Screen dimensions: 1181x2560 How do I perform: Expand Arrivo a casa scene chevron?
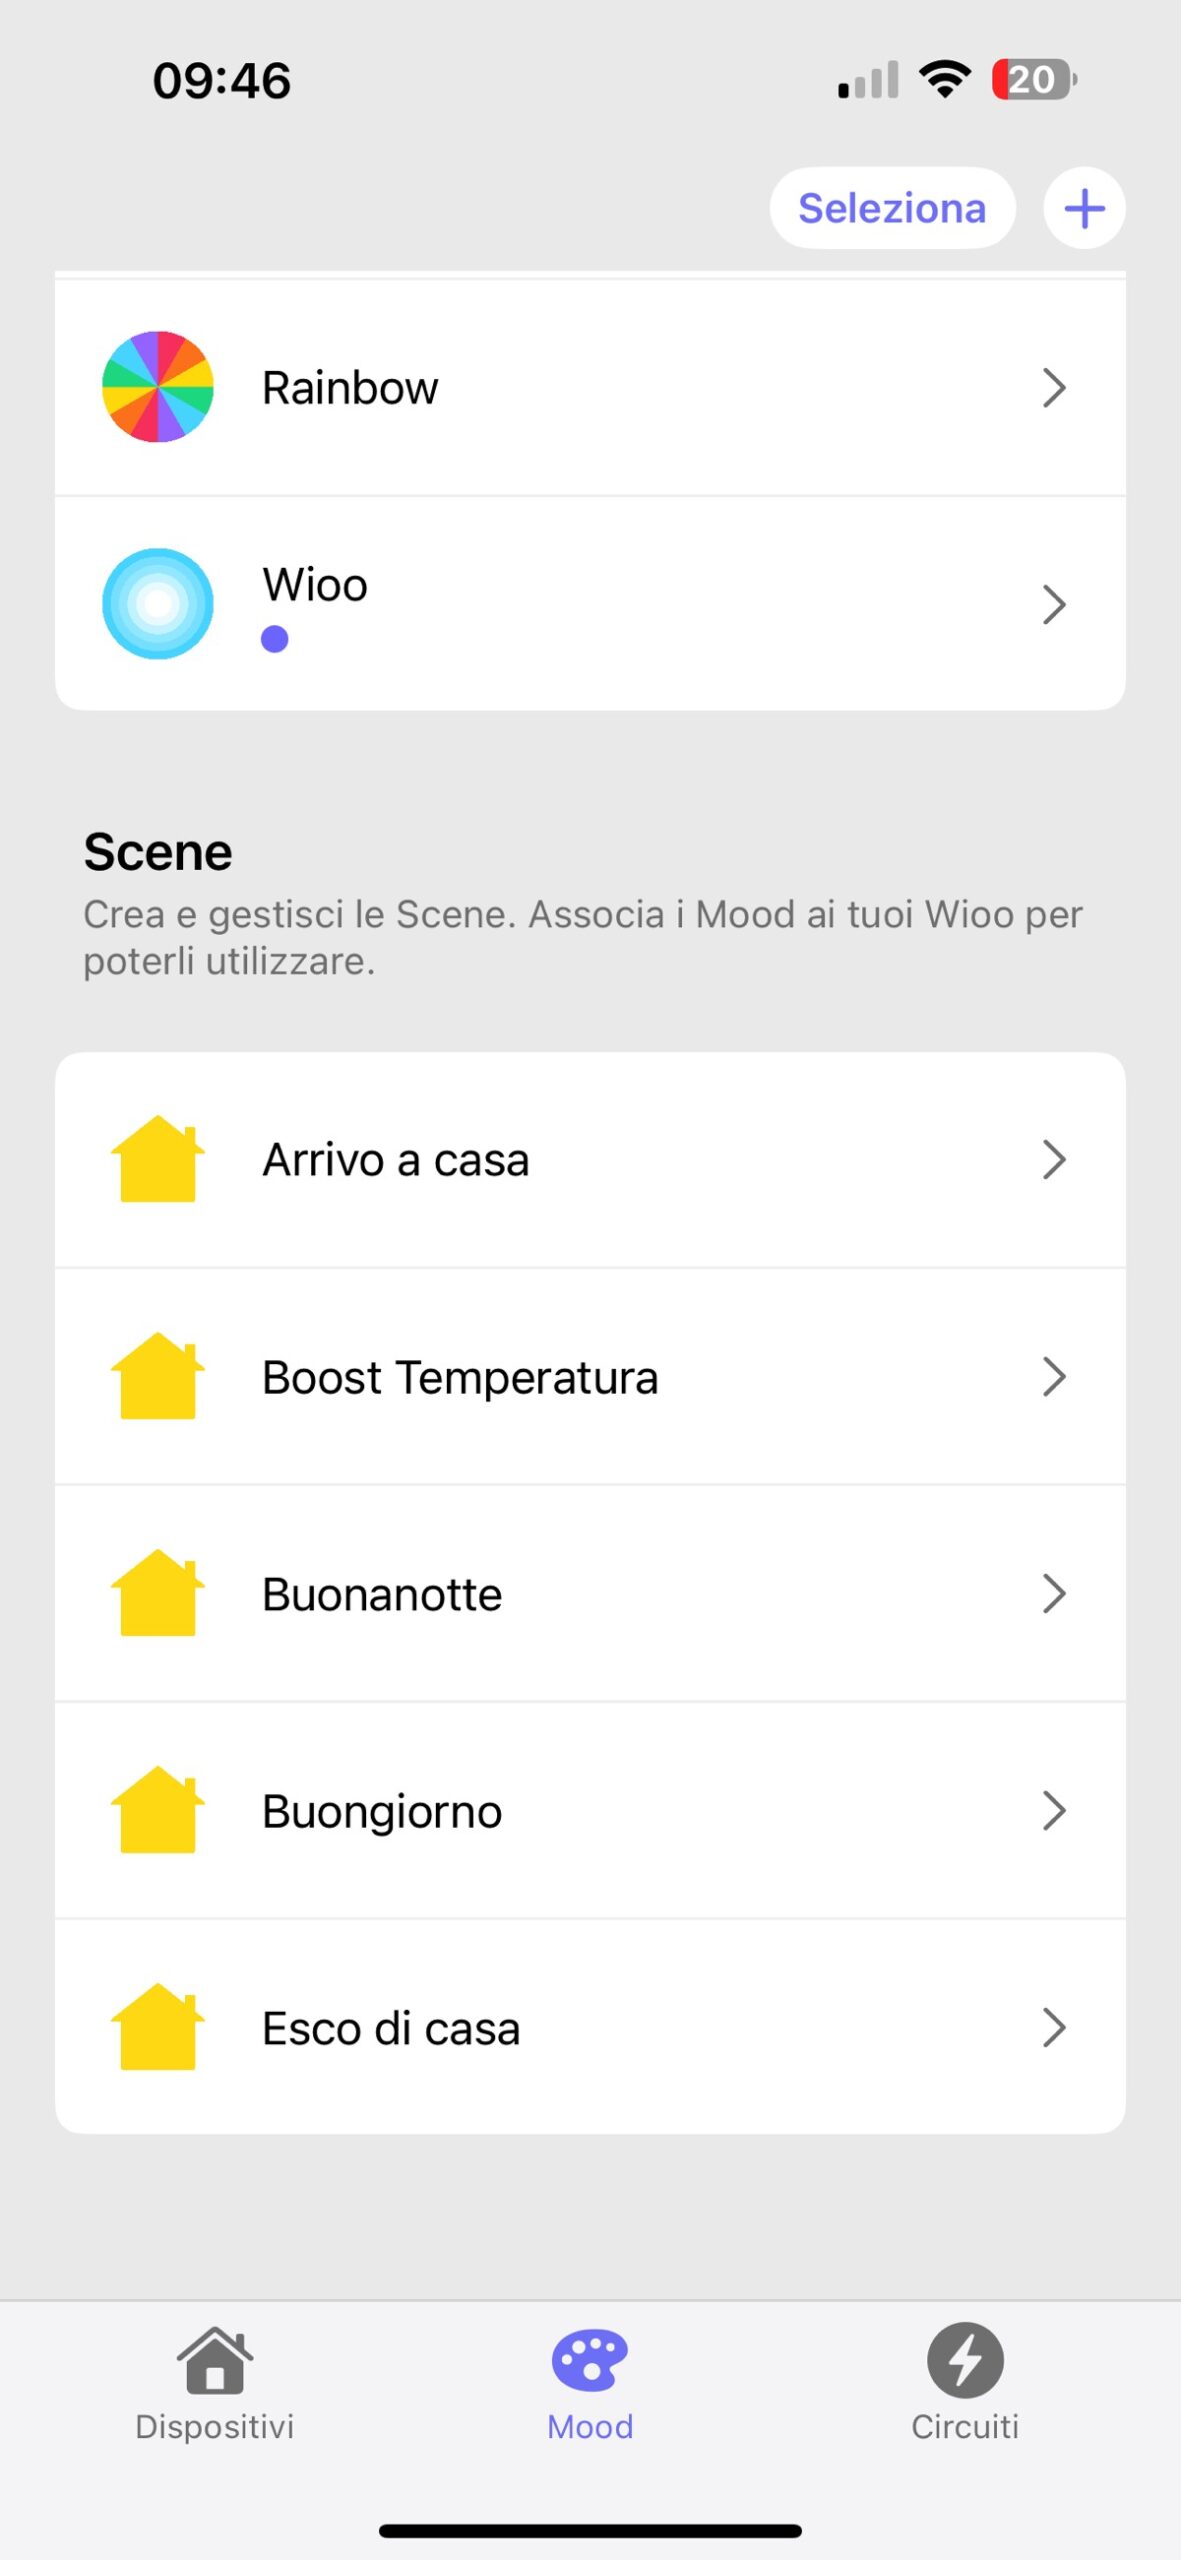coord(1054,1159)
